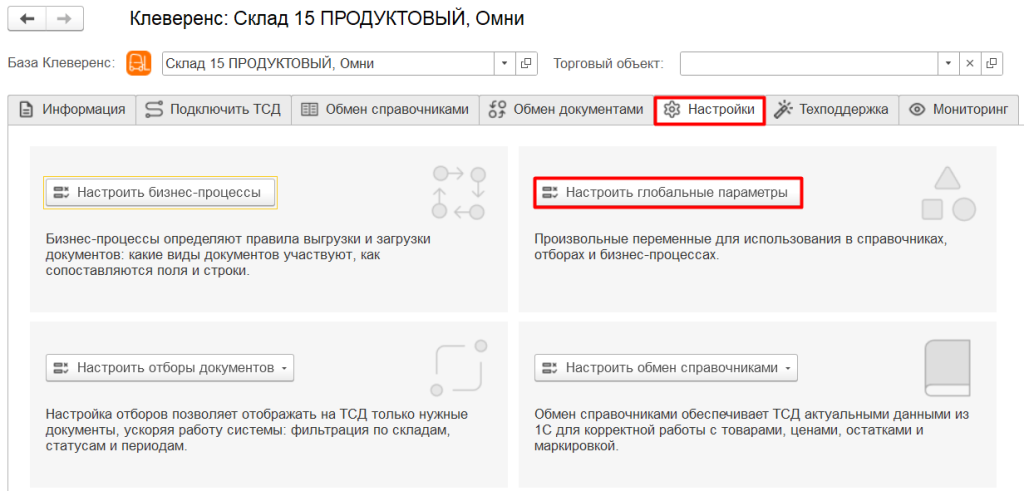Click the gear icon on Настройки tab

click(671, 110)
